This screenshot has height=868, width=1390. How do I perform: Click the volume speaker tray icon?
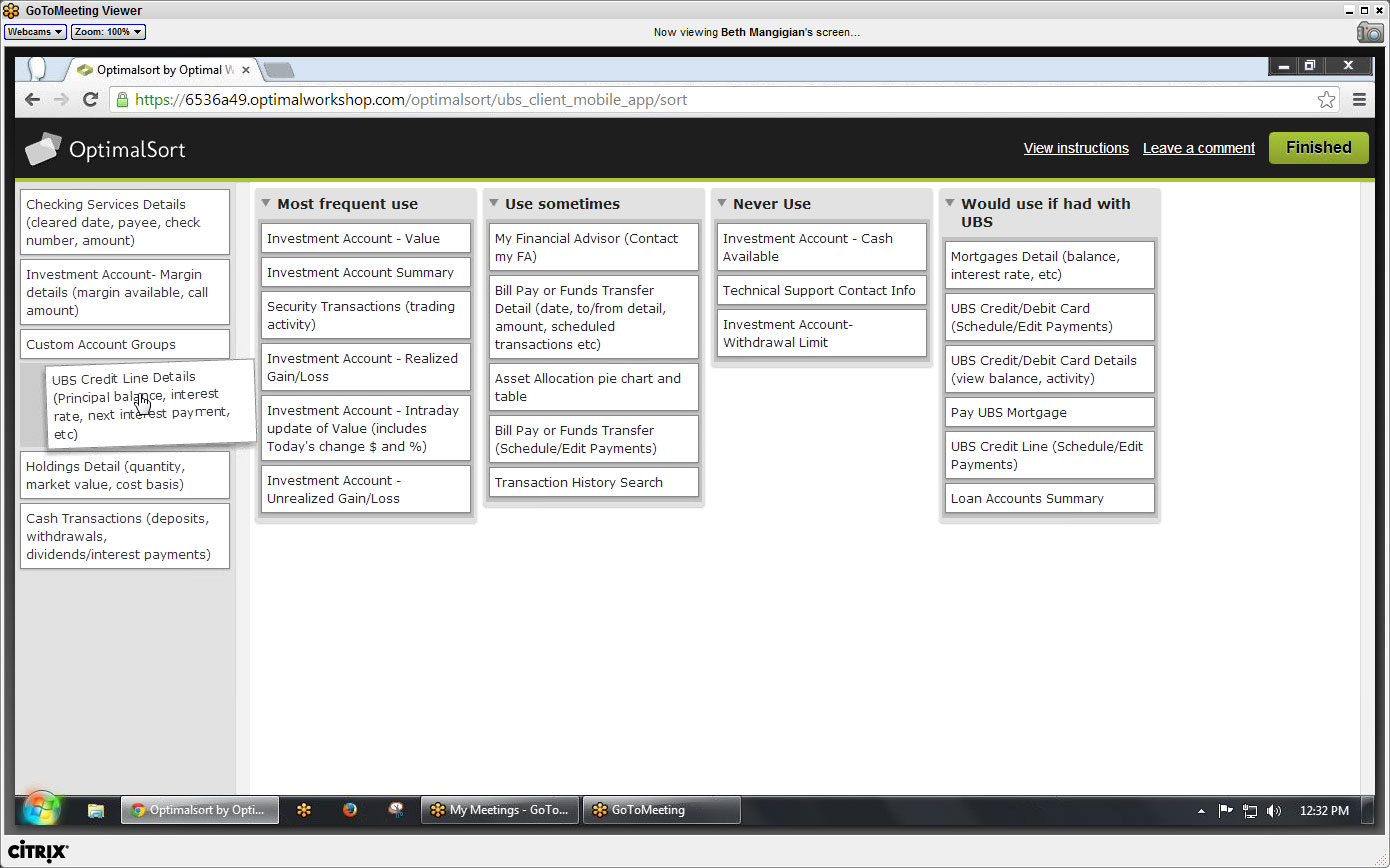point(1274,811)
